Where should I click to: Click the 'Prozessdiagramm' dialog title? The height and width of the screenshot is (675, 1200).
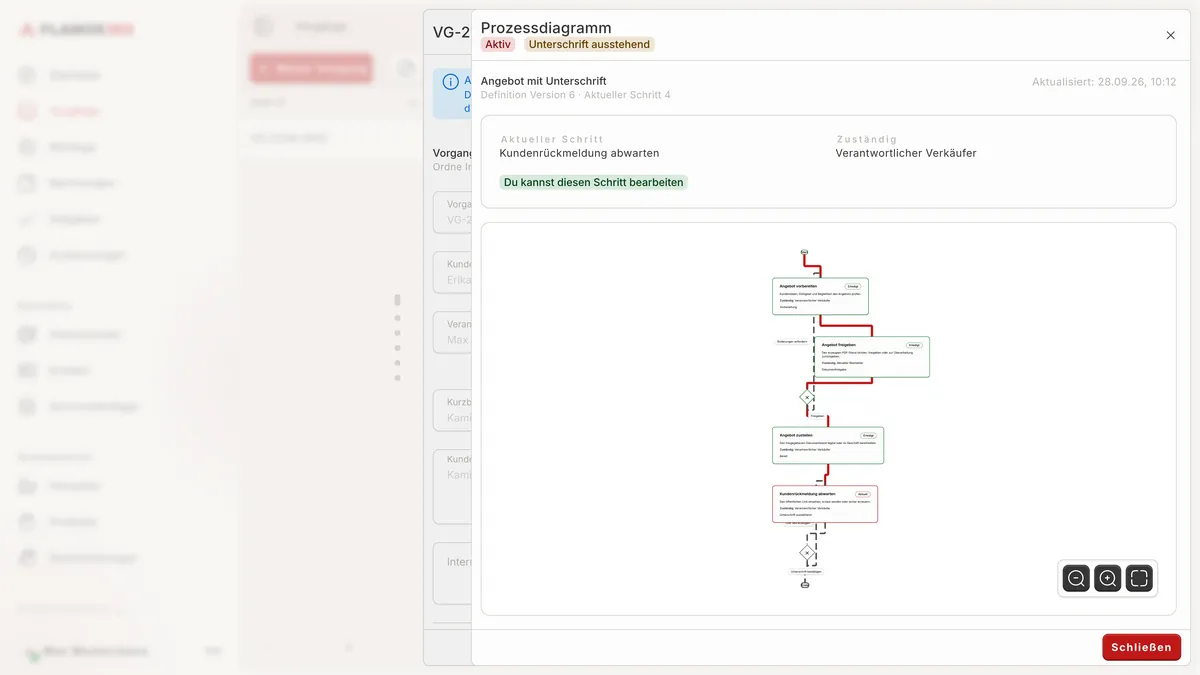(x=546, y=28)
